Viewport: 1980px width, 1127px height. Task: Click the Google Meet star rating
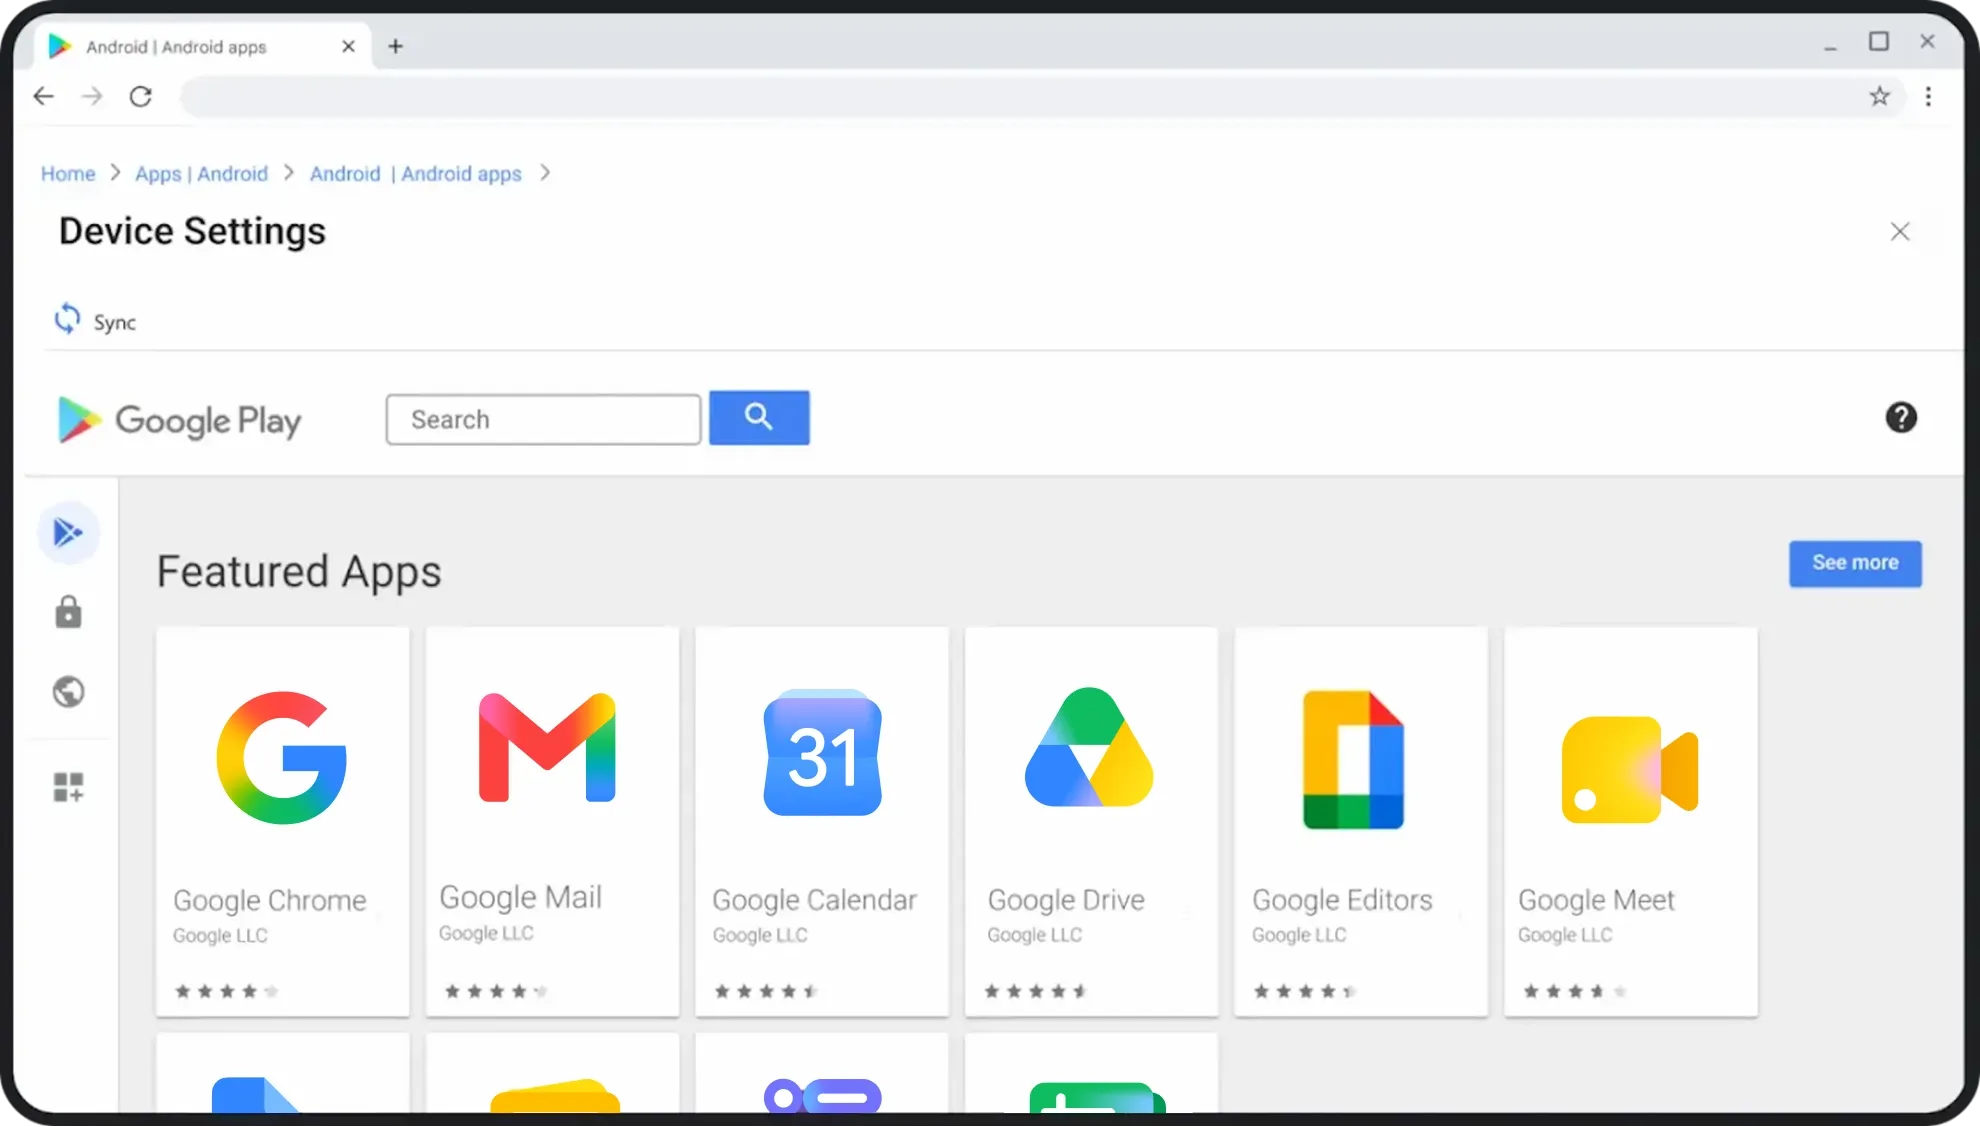coord(1575,991)
